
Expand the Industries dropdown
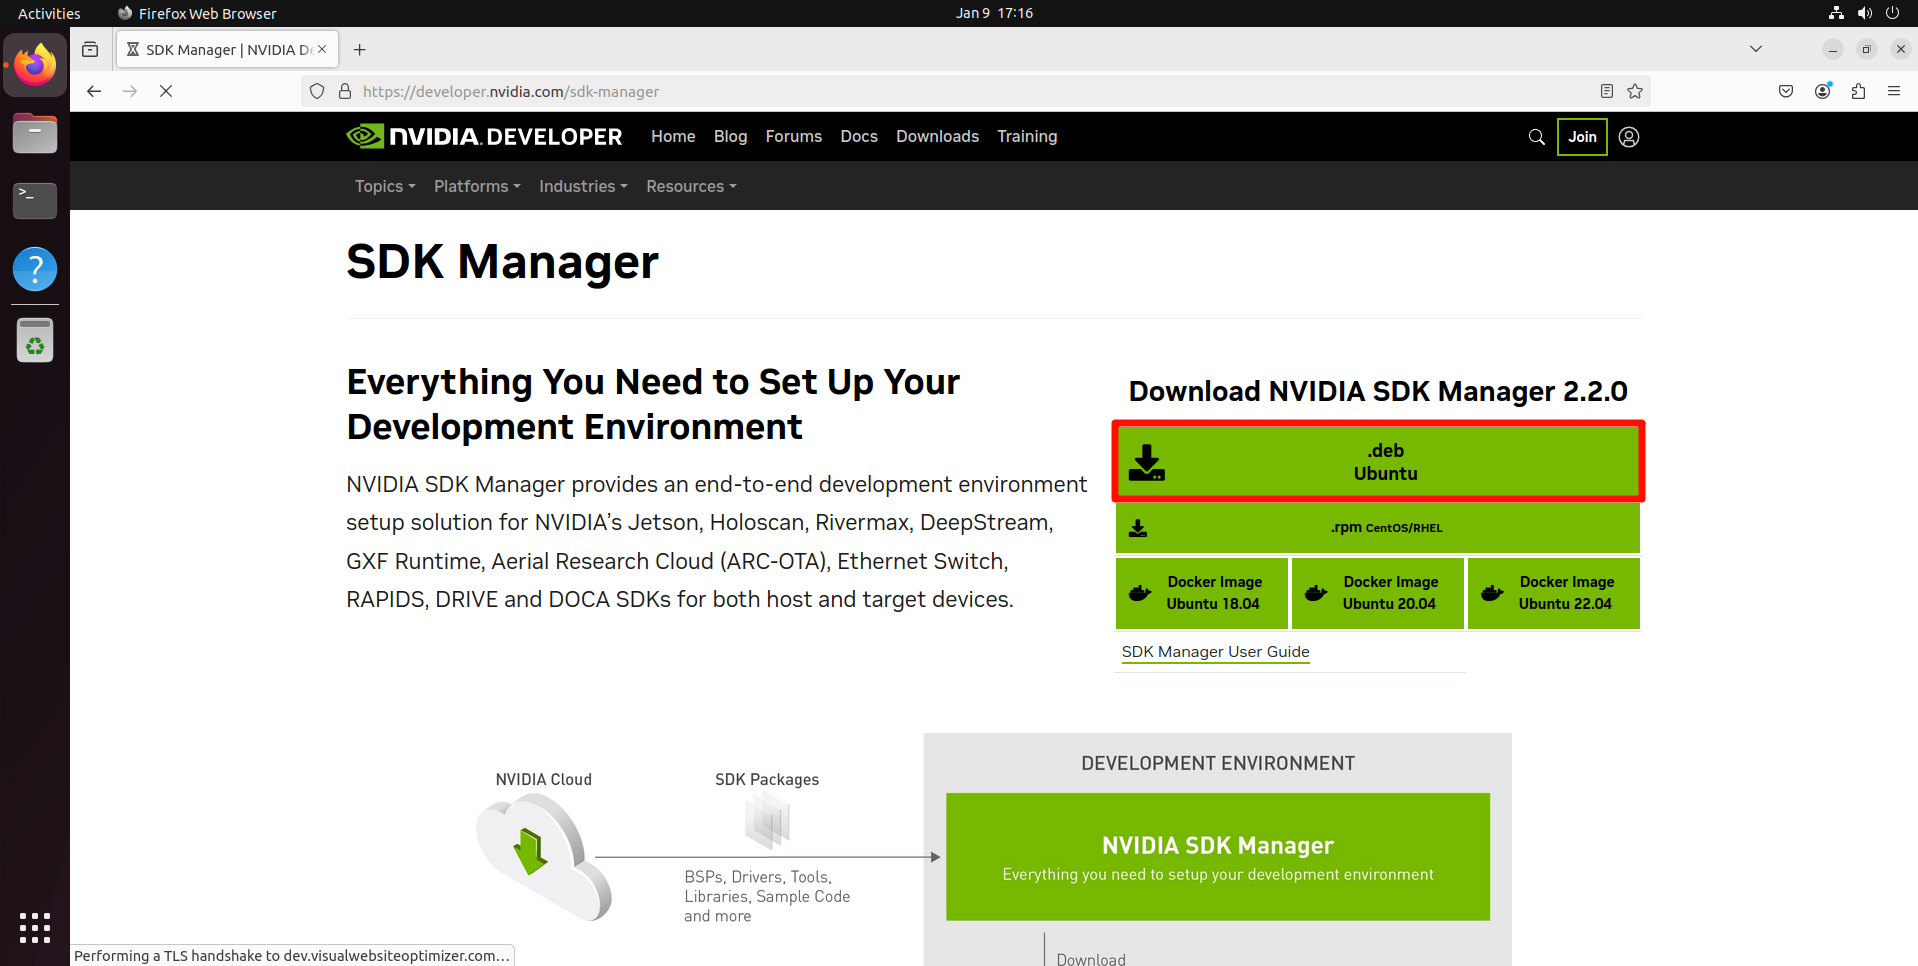583,186
